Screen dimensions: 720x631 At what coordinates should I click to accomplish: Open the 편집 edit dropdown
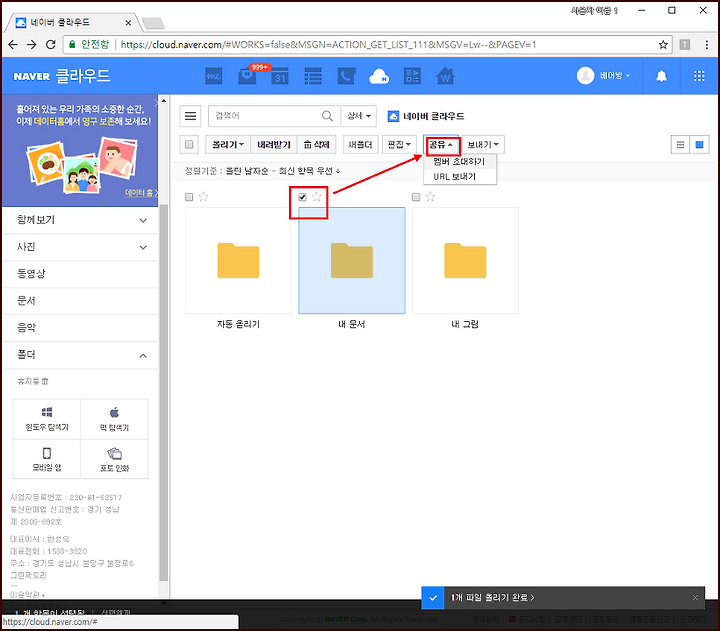(399, 145)
